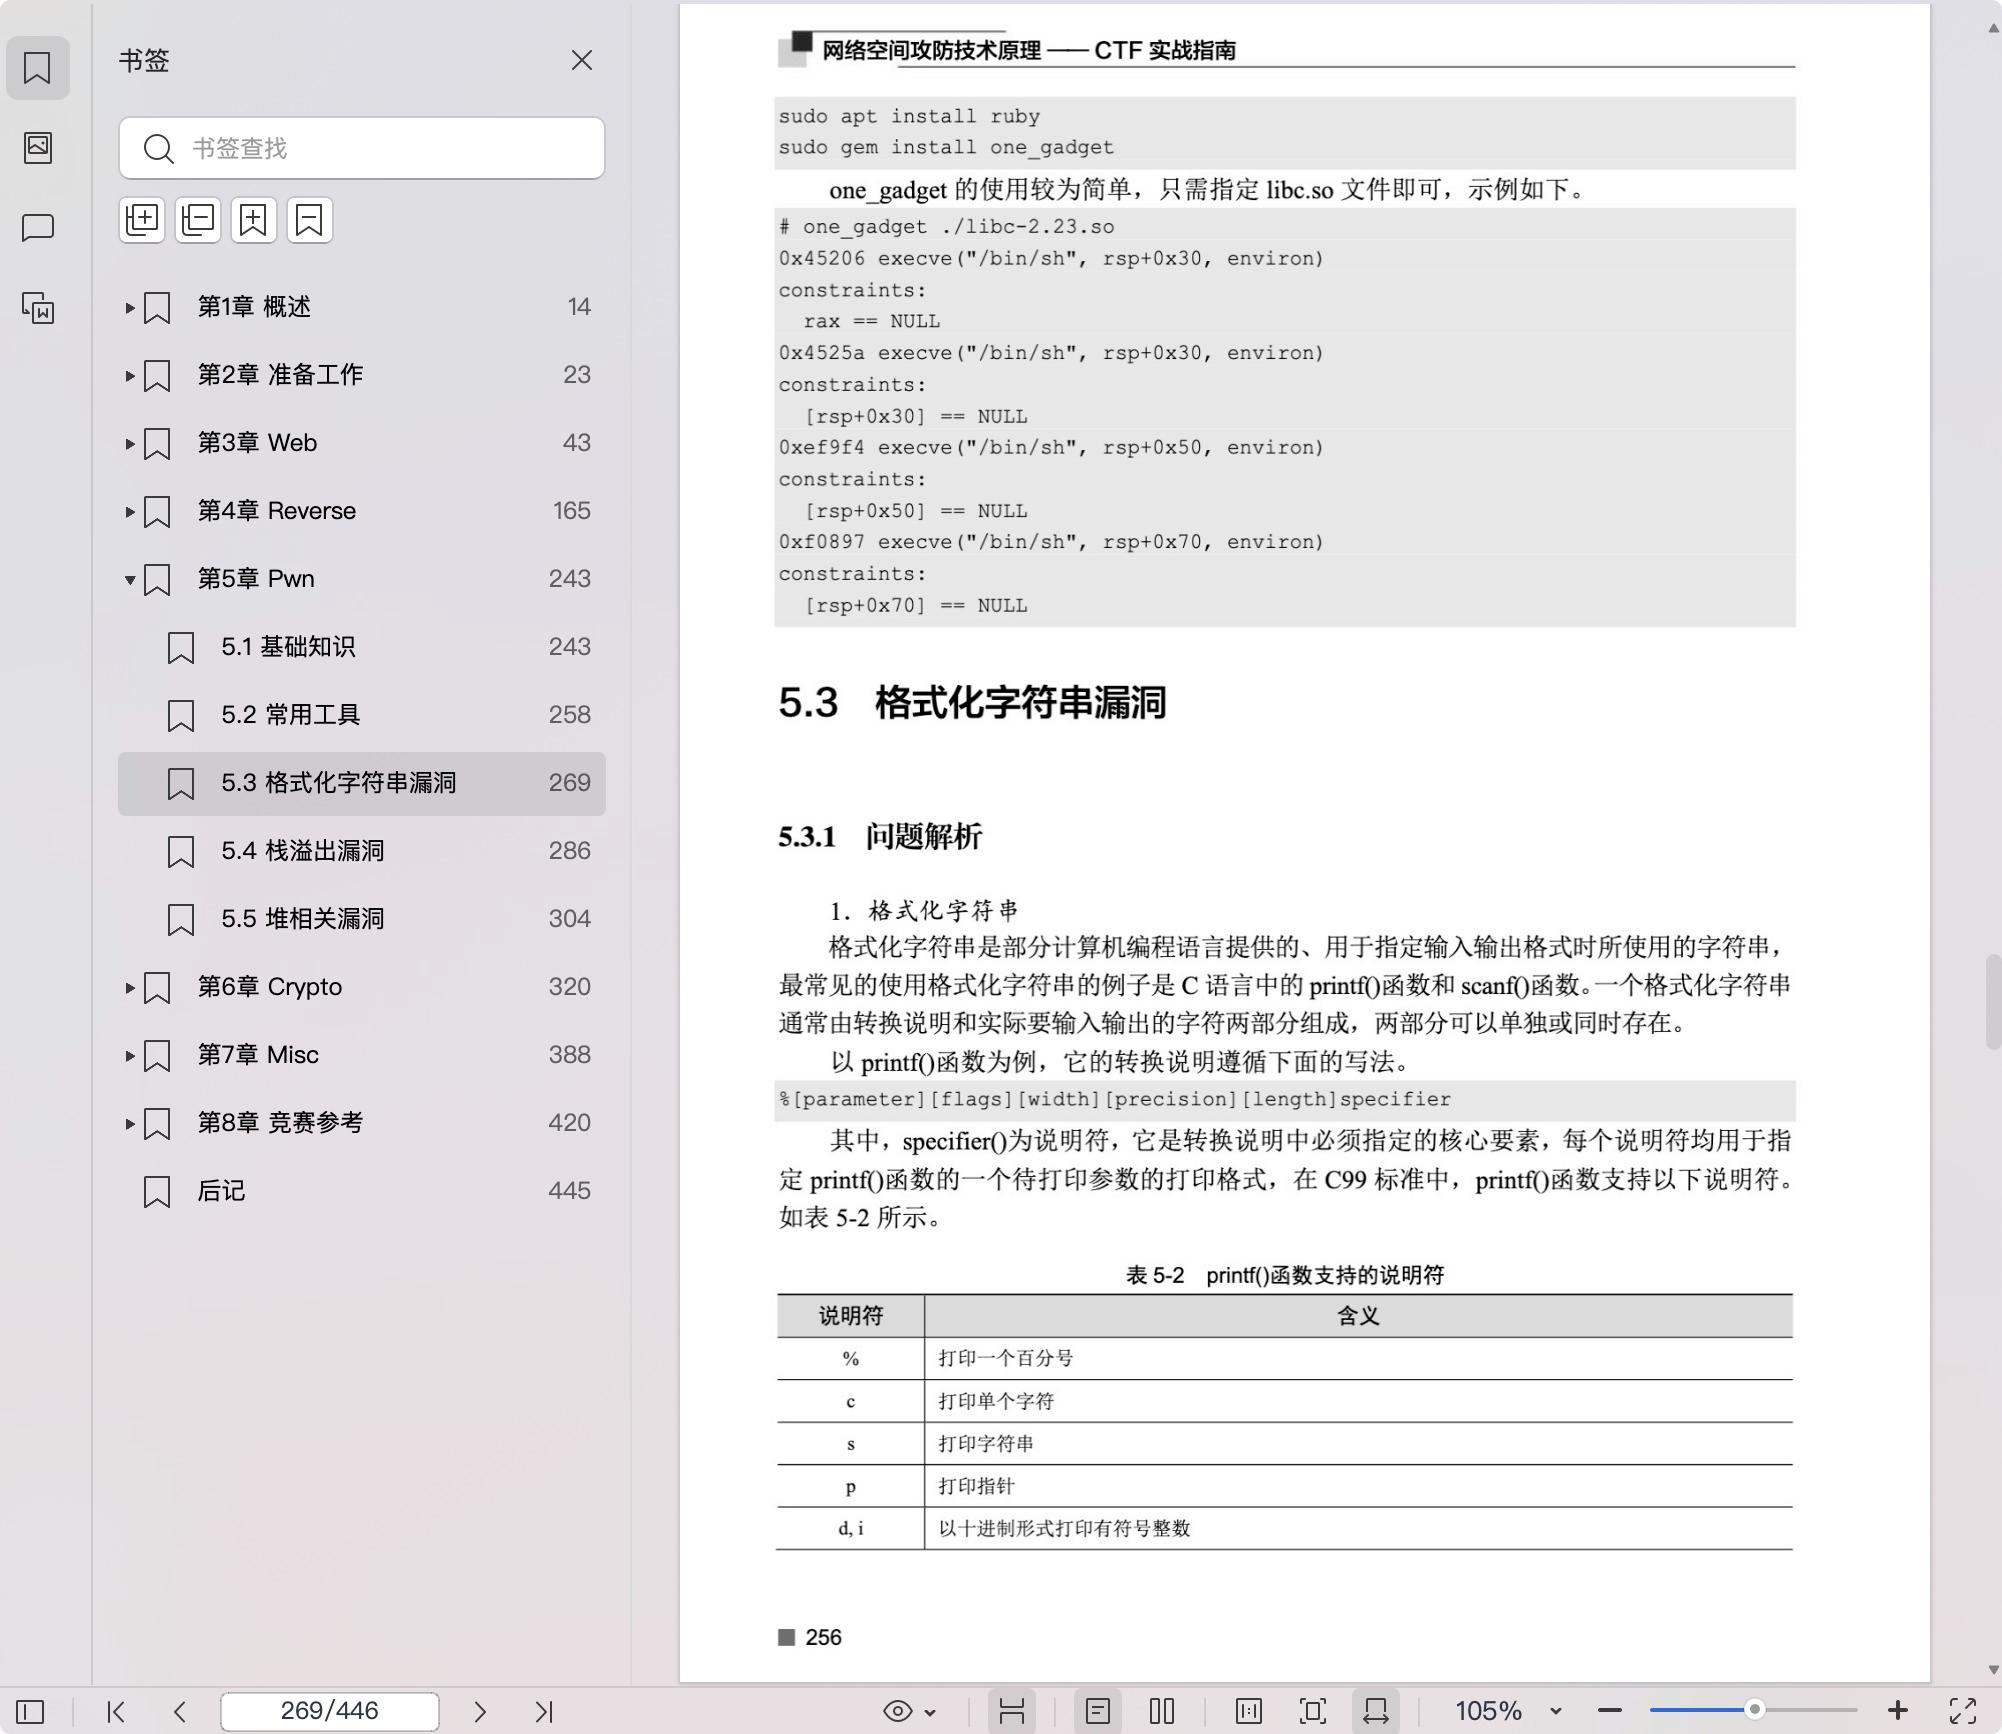Click page number 243 of 第5章 Pwn

pyautogui.click(x=570, y=579)
